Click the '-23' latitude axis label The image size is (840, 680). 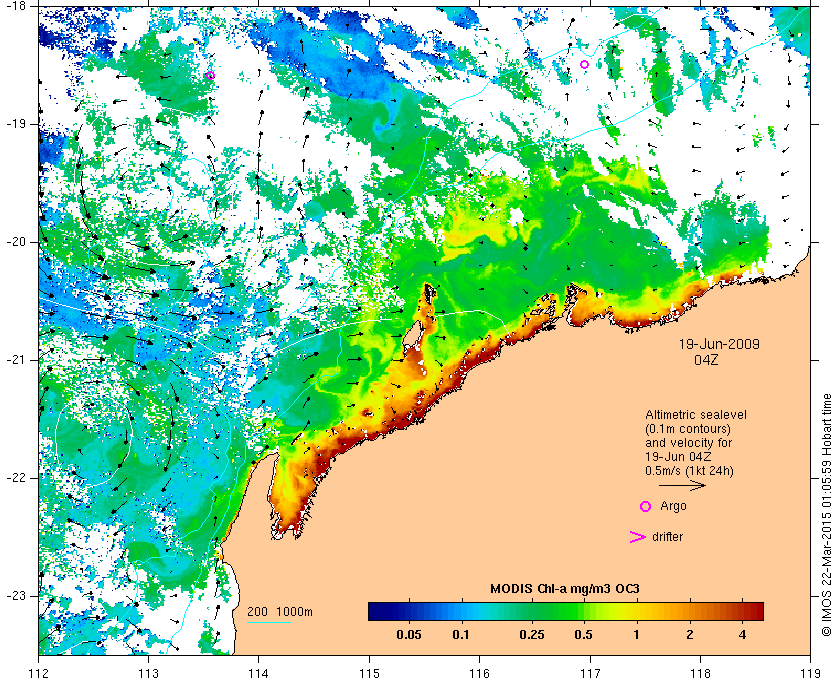(x=15, y=596)
